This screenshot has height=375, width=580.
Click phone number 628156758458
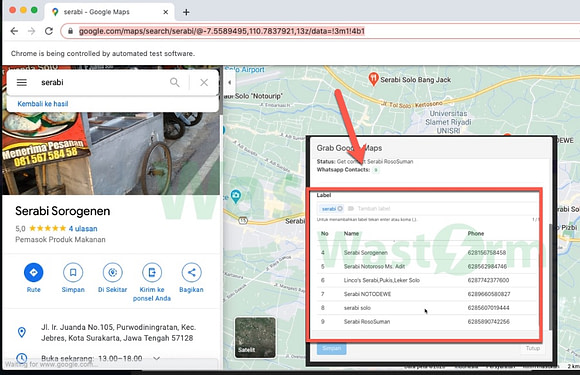click(486, 253)
